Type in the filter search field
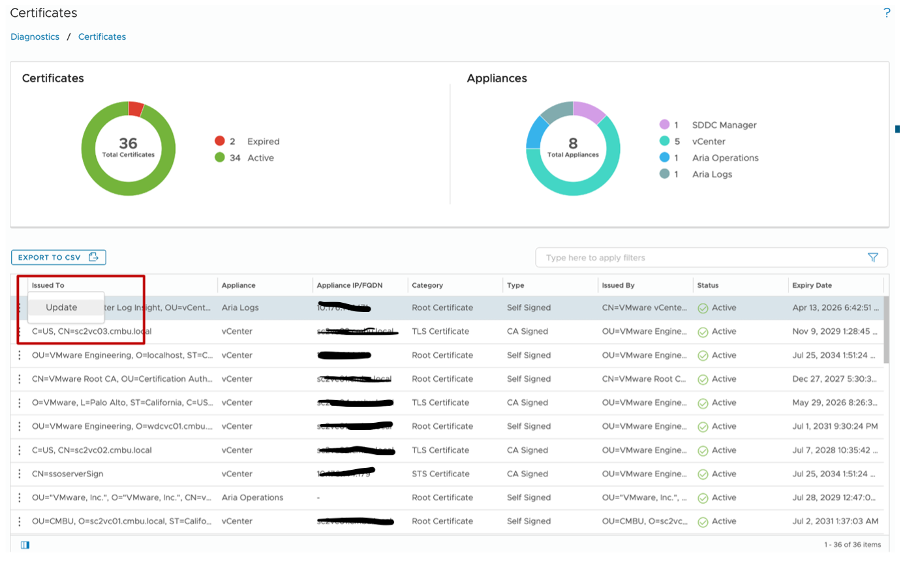Image resolution: width=904 pixels, height=562 pixels. coord(700,258)
